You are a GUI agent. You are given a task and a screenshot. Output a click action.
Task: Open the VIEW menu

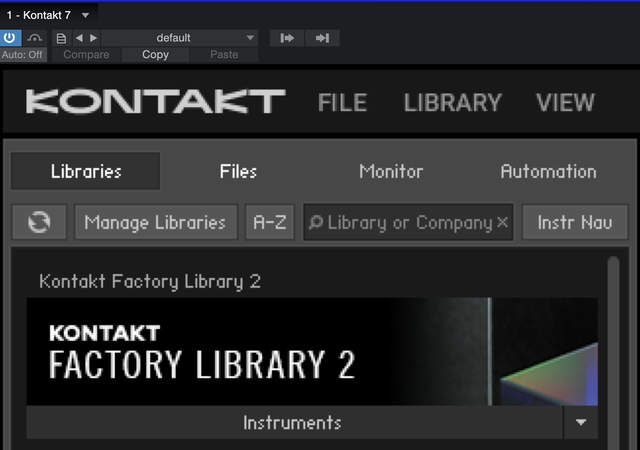[x=565, y=102]
